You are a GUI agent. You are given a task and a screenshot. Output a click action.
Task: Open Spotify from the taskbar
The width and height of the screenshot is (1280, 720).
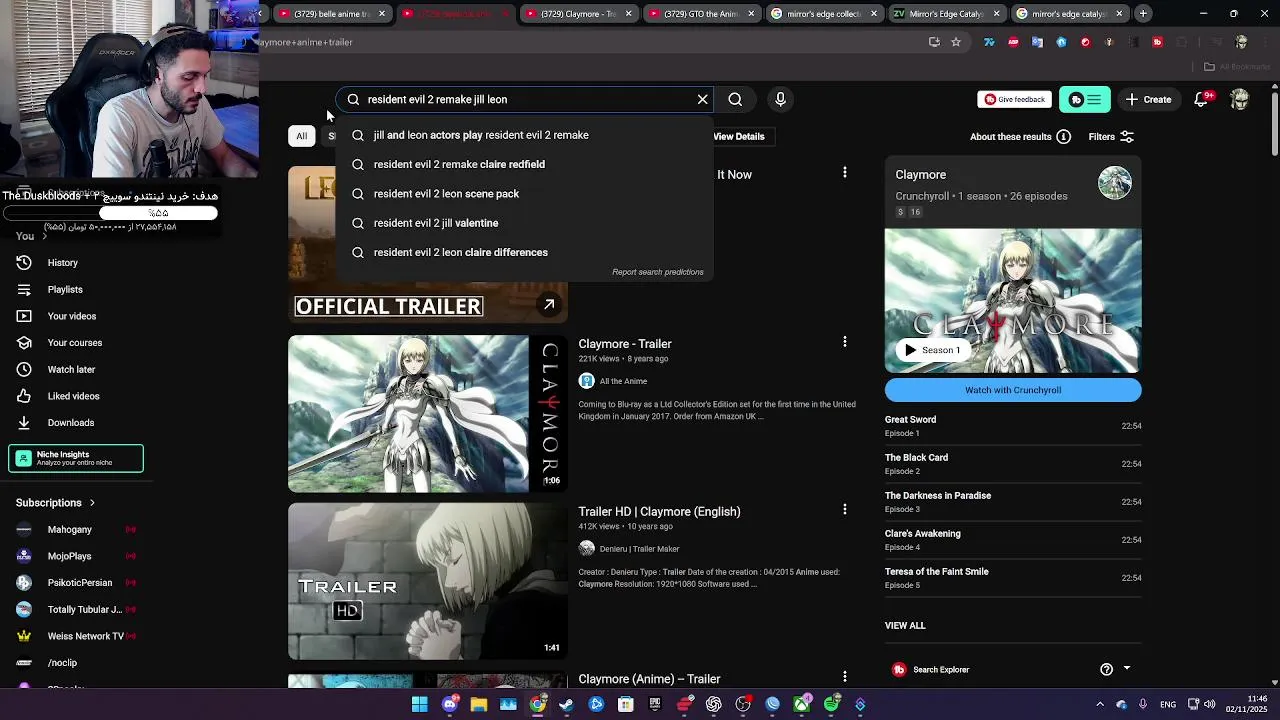tap(831, 704)
